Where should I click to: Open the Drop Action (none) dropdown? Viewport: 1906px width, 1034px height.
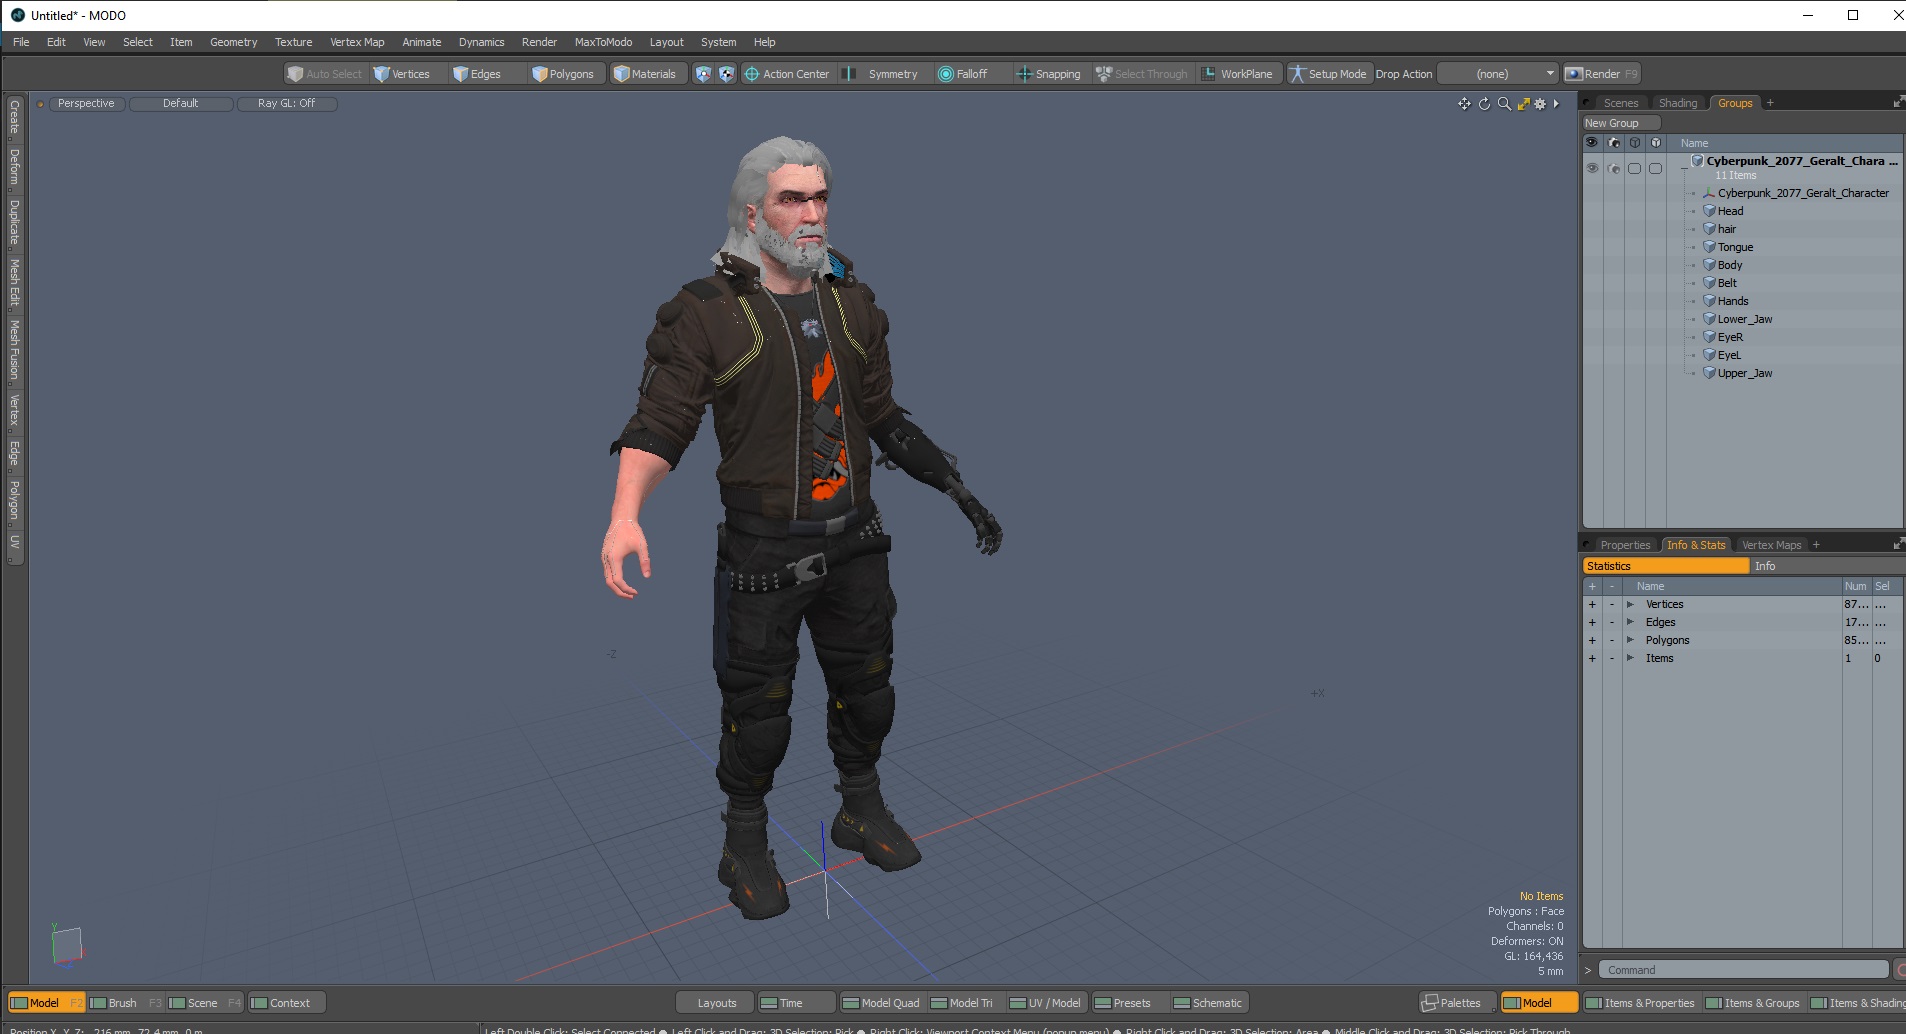(1498, 74)
